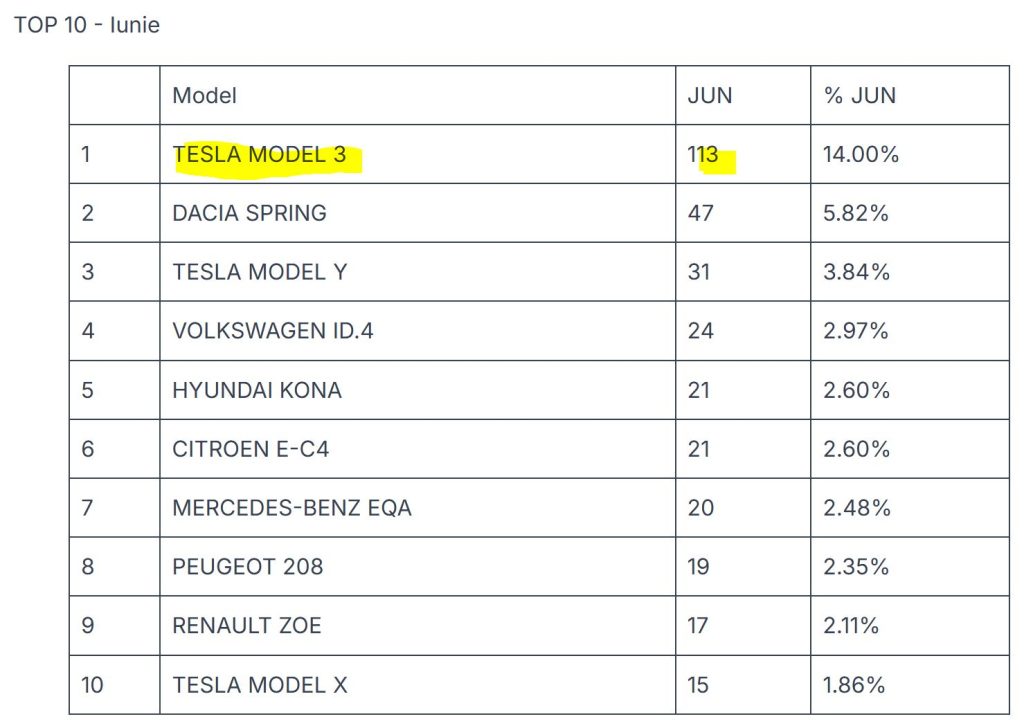This screenshot has width=1024, height=728.
Task: Click the JUN column header
Action: [709, 96]
